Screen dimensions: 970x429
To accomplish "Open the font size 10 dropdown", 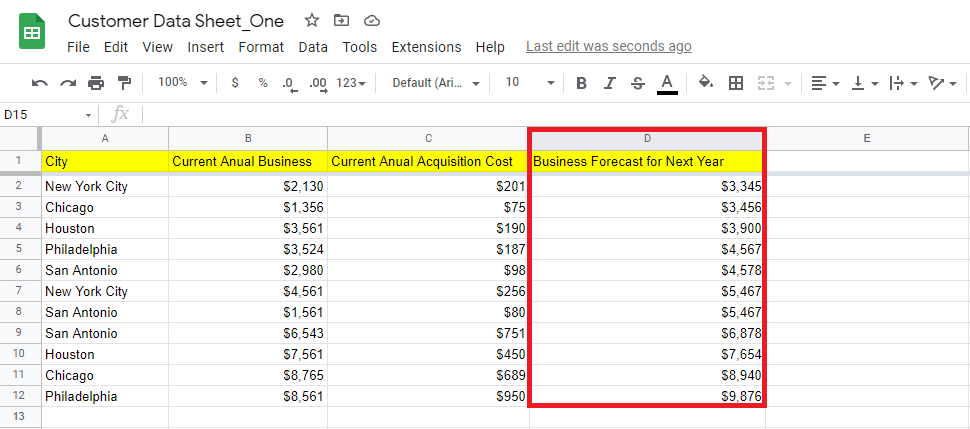I will pos(529,83).
